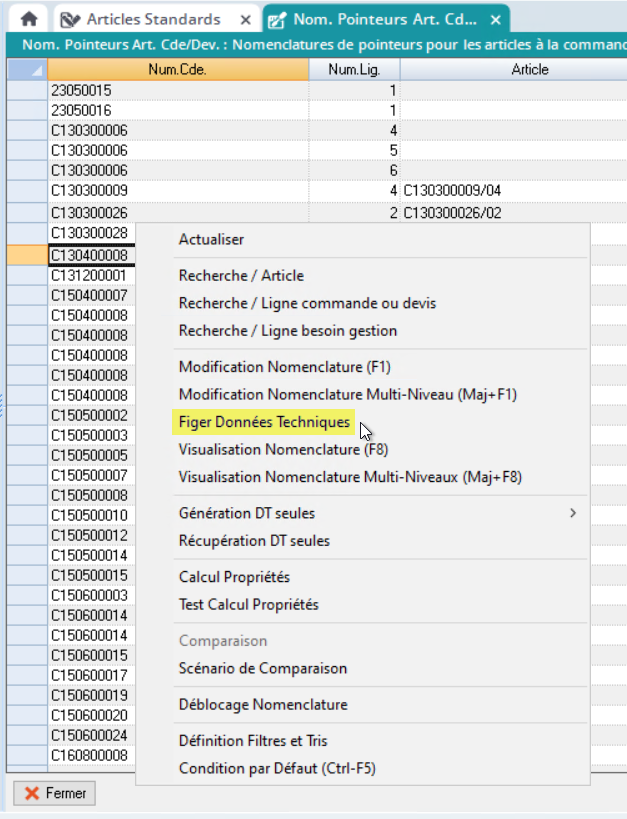Click the red X Fermer button

[55, 793]
